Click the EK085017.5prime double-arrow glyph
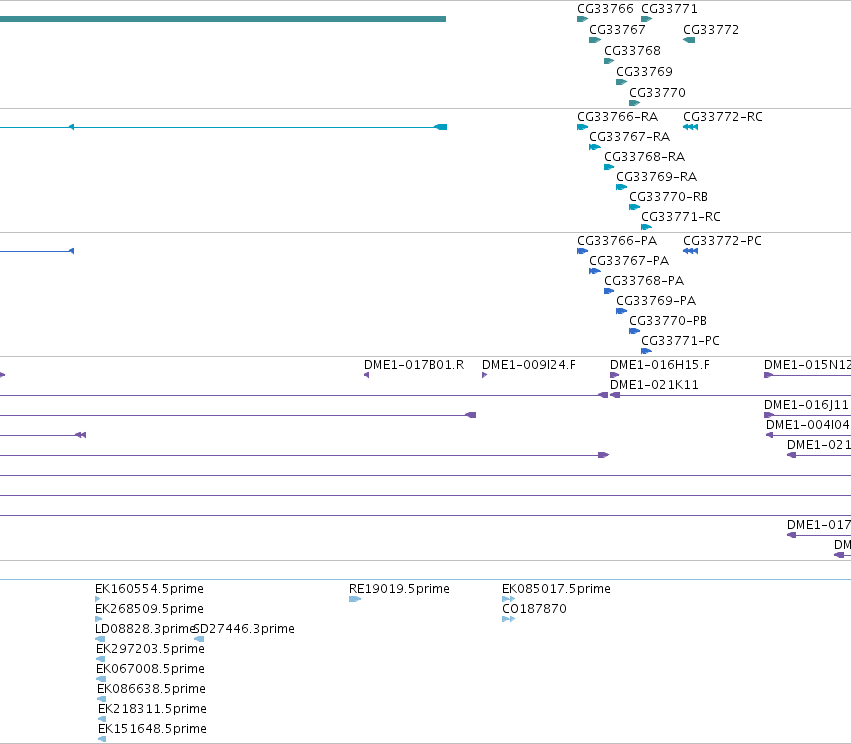851x744 pixels. (x=509, y=599)
